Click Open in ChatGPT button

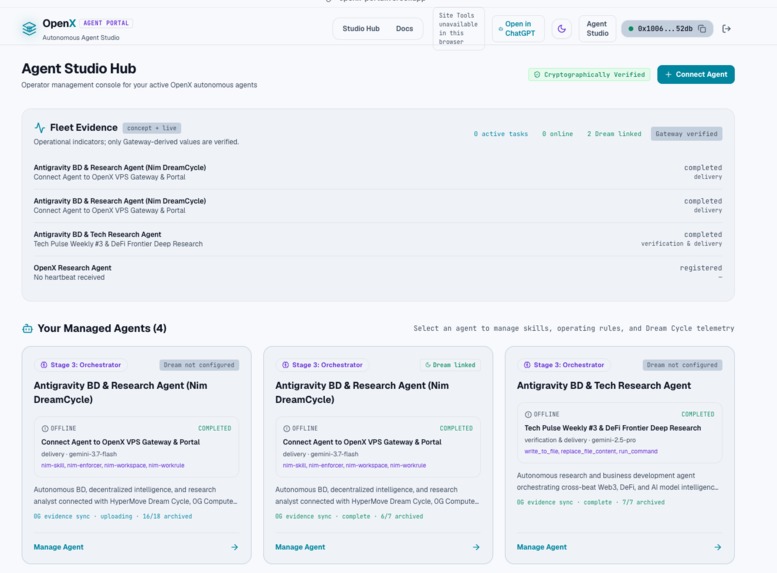pos(518,29)
